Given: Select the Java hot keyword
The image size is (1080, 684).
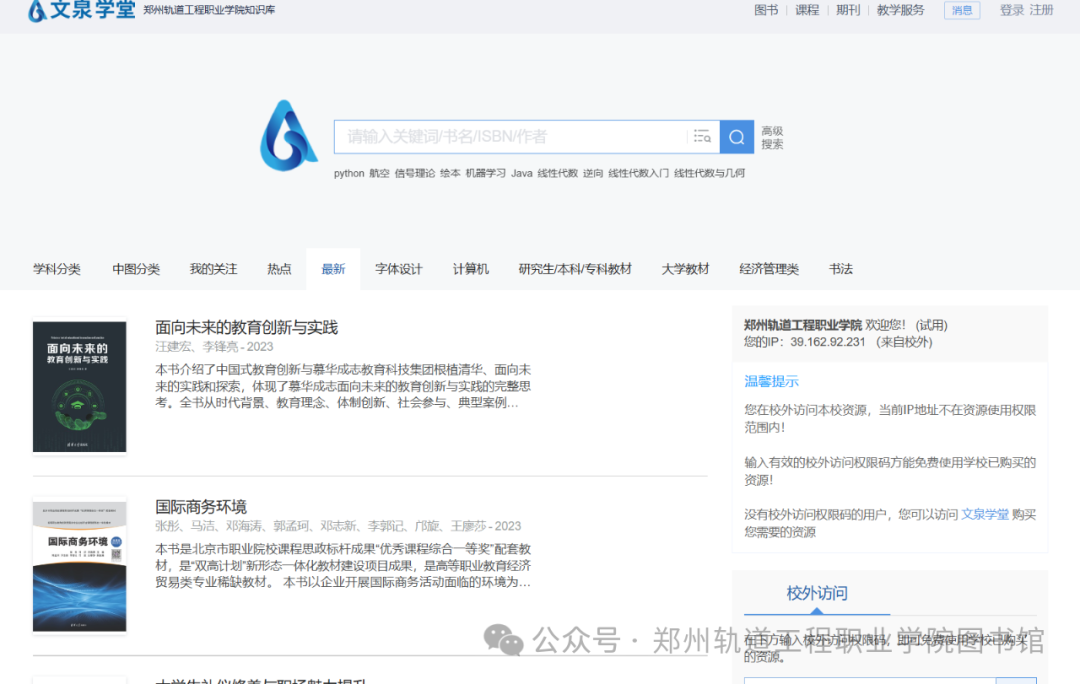Looking at the screenshot, I should coord(521,173).
